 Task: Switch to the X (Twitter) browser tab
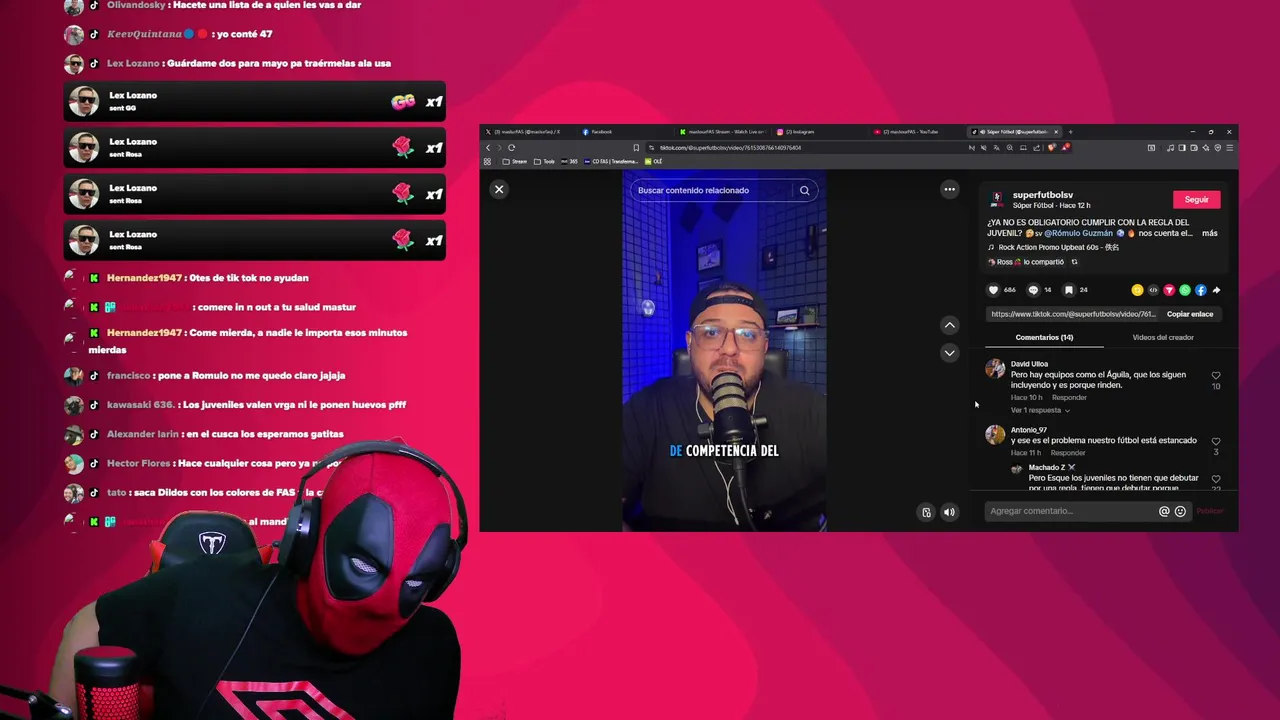527,132
